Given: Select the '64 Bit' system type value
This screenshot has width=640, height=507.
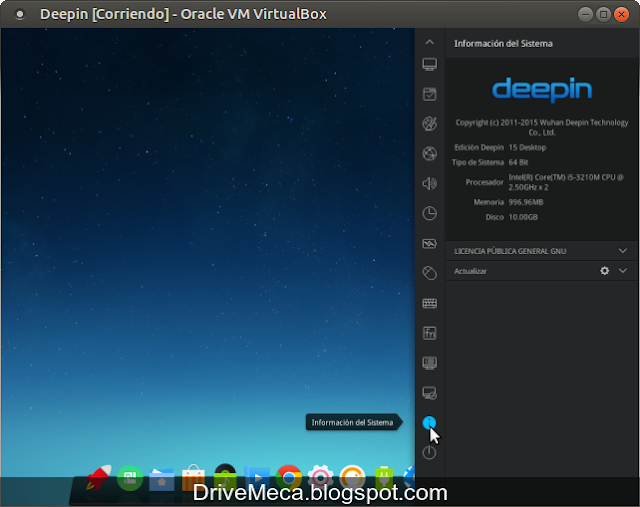Looking at the screenshot, I should point(518,162).
